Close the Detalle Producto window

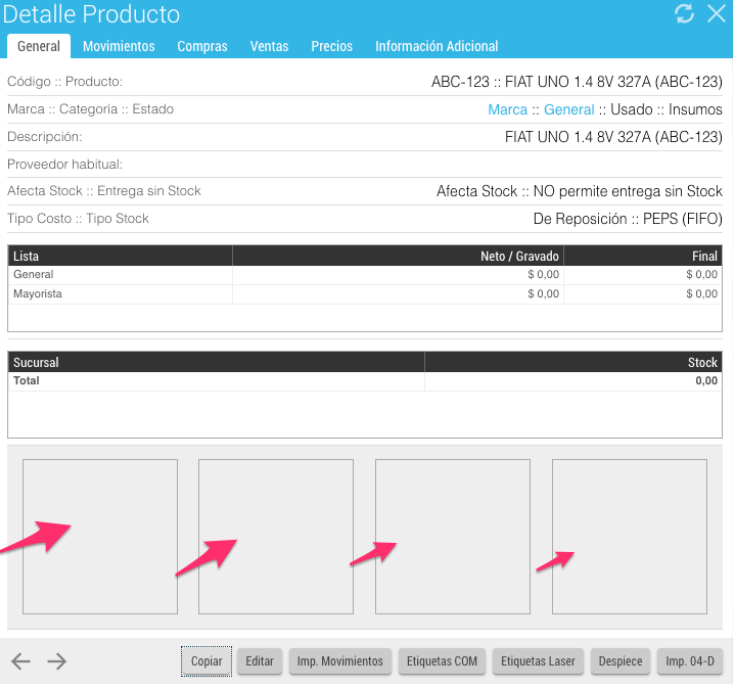[716, 14]
